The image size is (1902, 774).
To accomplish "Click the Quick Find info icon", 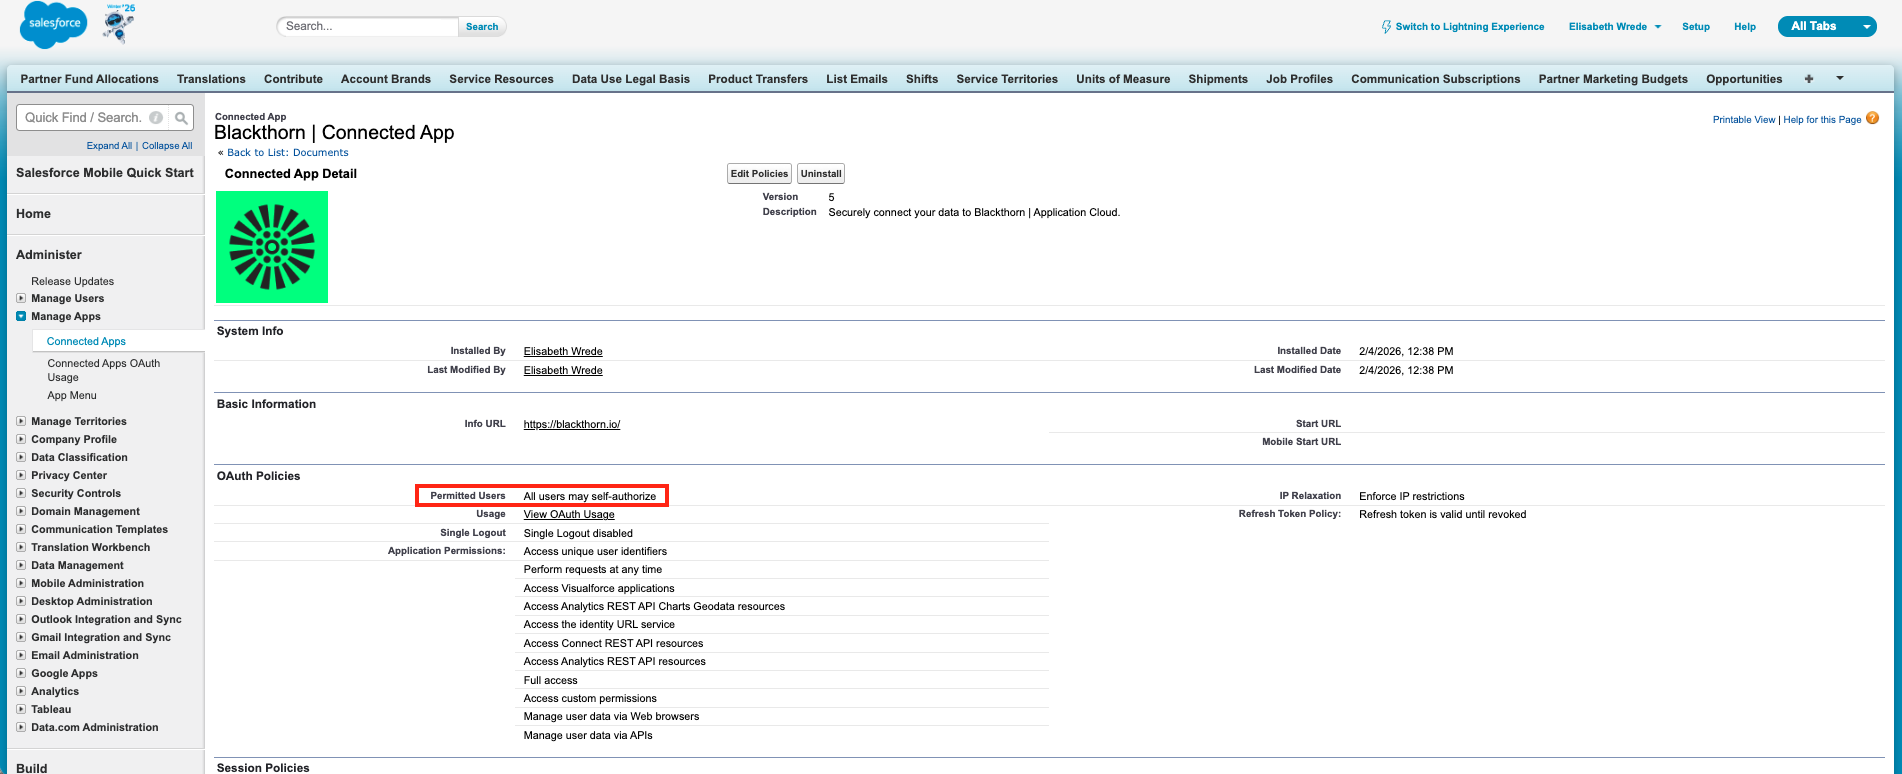I will click(156, 118).
